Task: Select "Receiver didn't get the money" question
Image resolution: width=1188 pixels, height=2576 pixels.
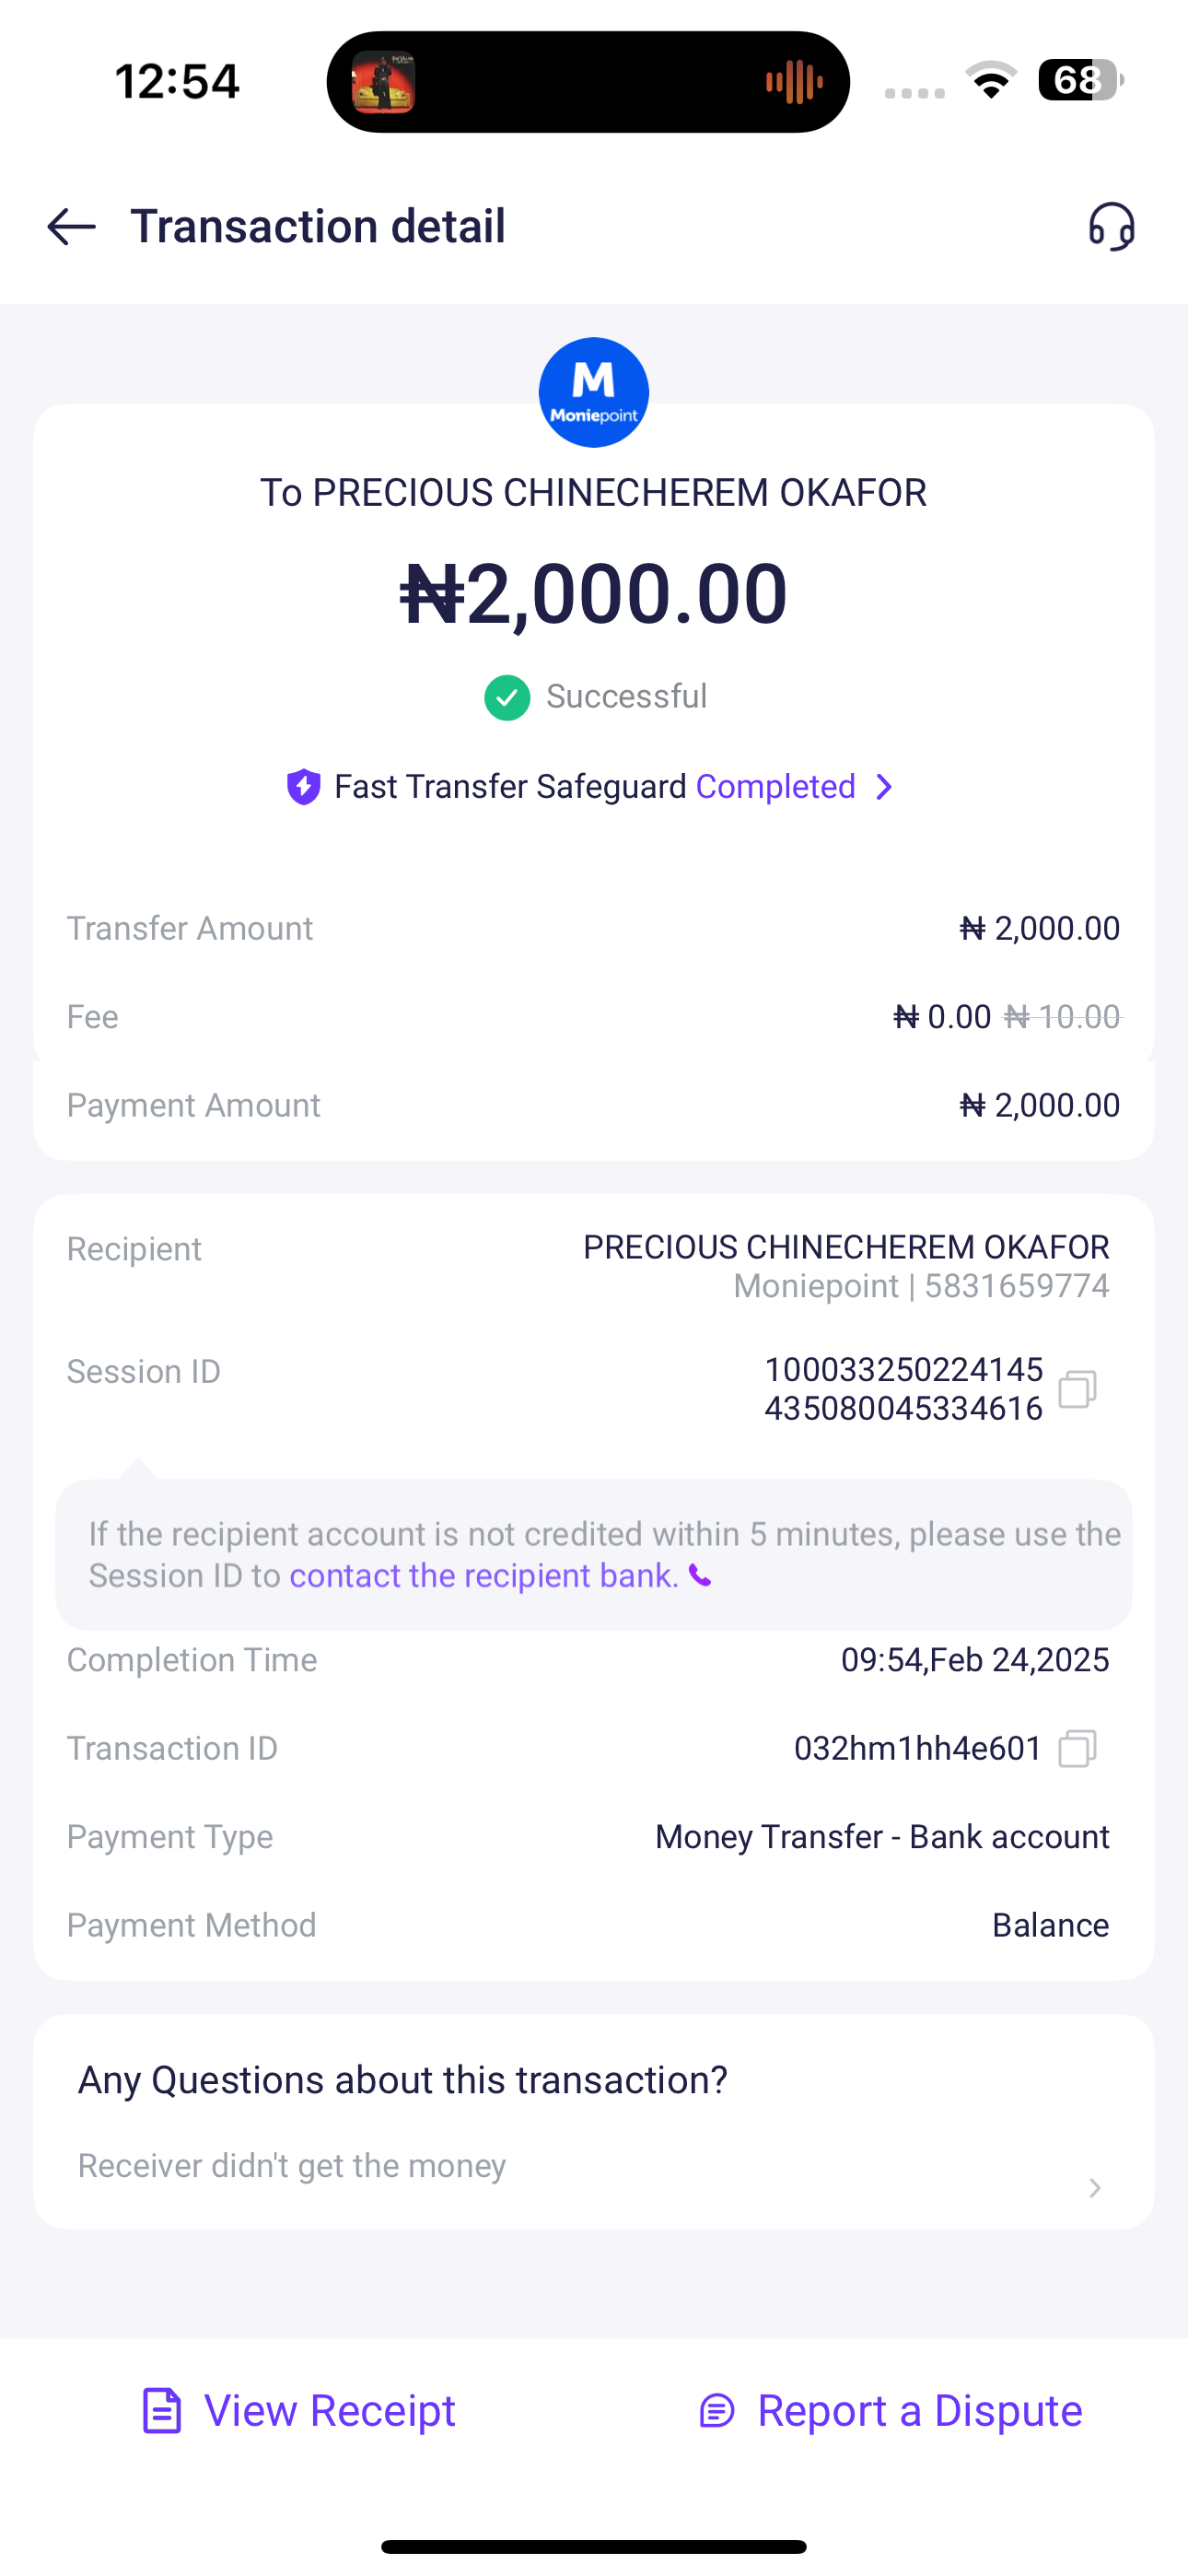Action: click(x=292, y=2166)
